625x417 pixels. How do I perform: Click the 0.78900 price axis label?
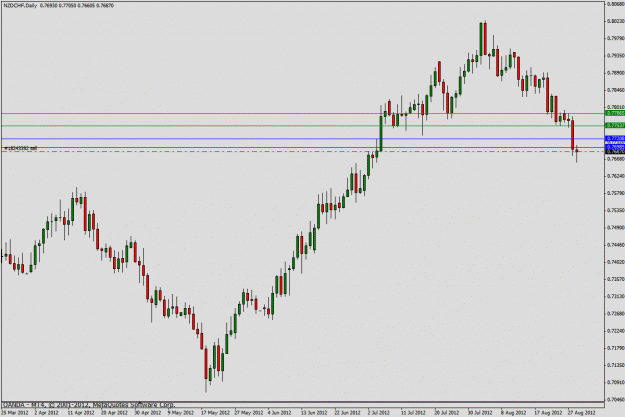[x=615, y=73]
